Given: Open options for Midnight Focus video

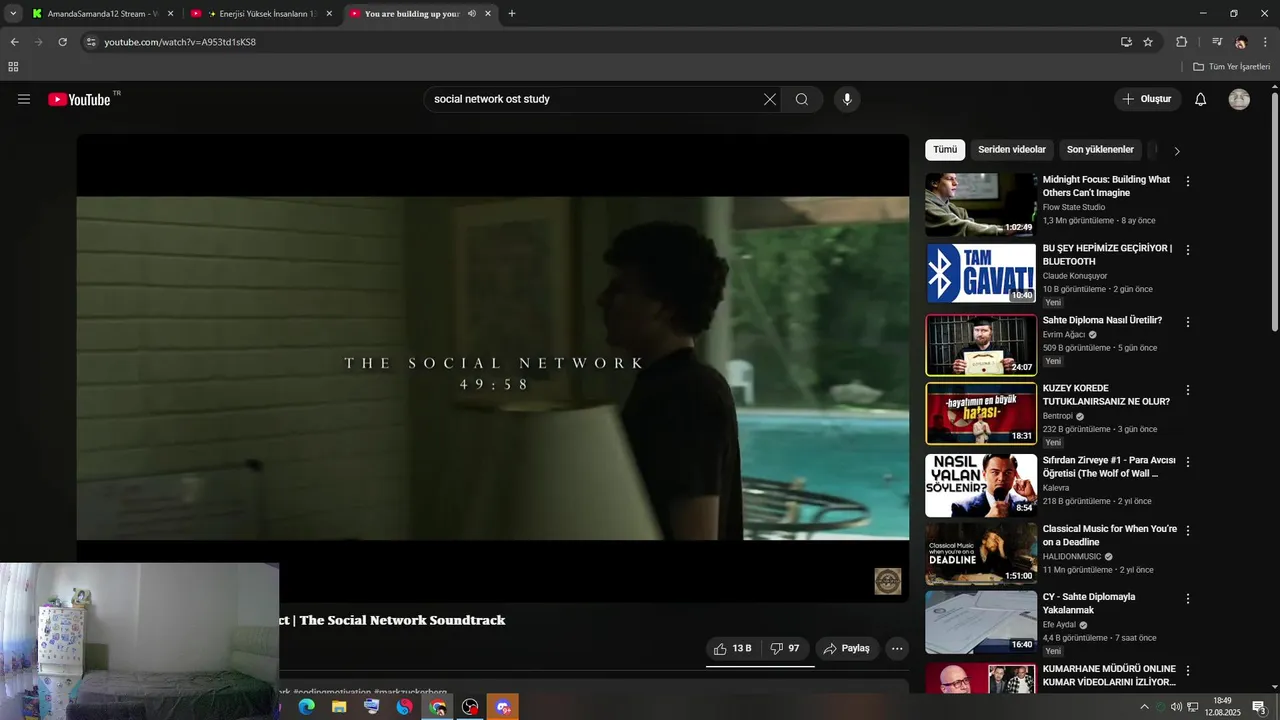Looking at the screenshot, I should click(1188, 182).
